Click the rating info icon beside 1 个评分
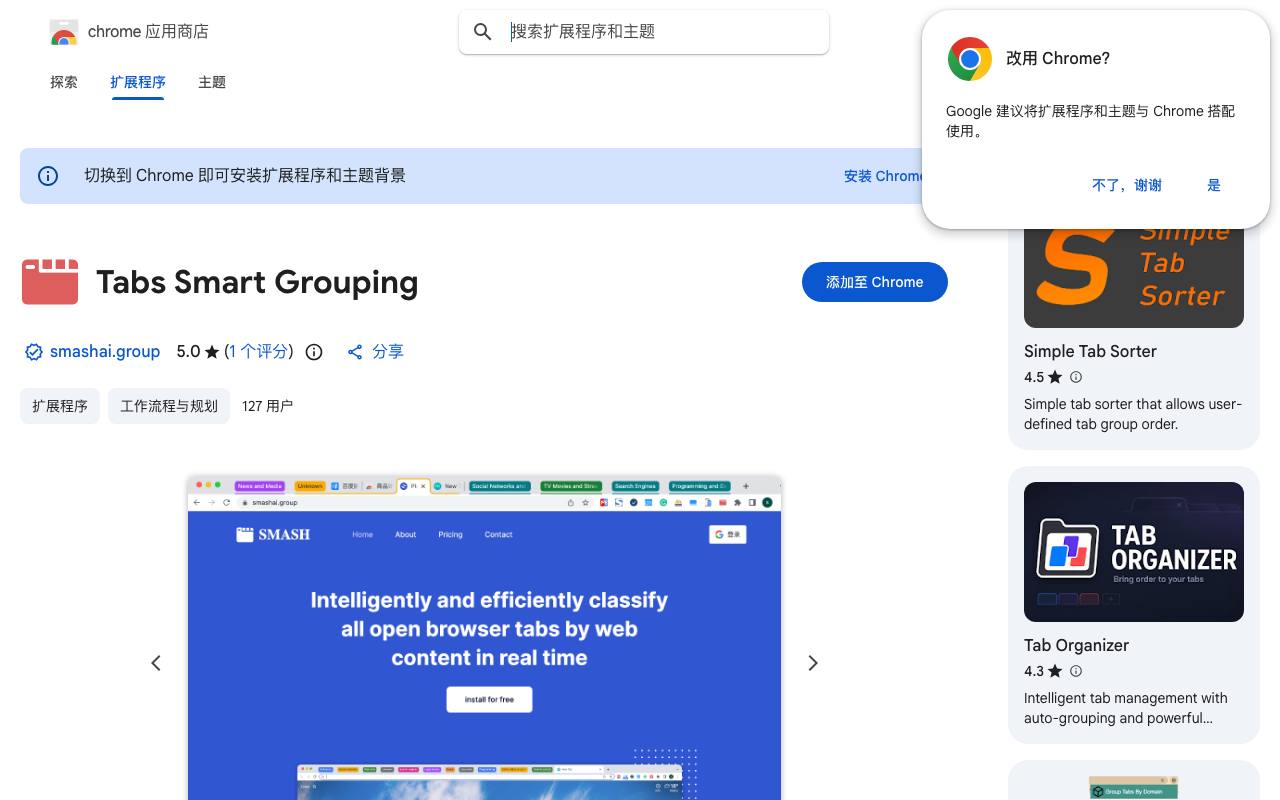Image resolution: width=1280 pixels, height=800 pixels. 314,352
